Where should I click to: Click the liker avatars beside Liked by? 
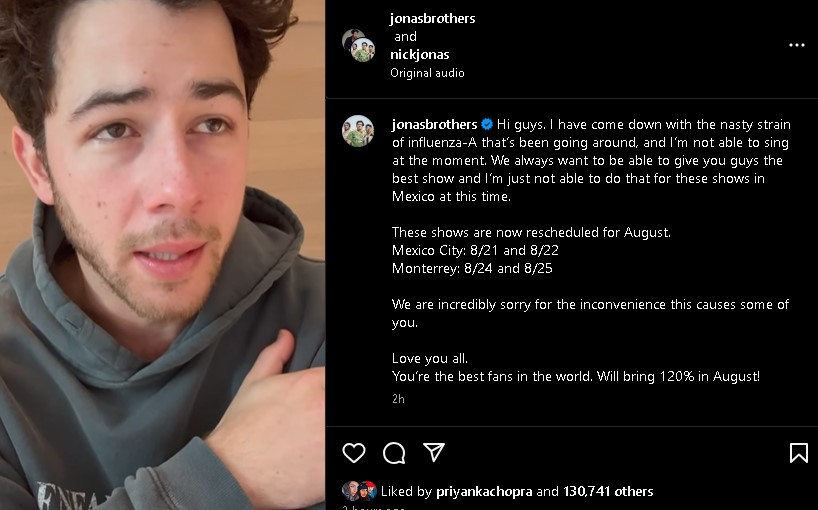[359, 491]
